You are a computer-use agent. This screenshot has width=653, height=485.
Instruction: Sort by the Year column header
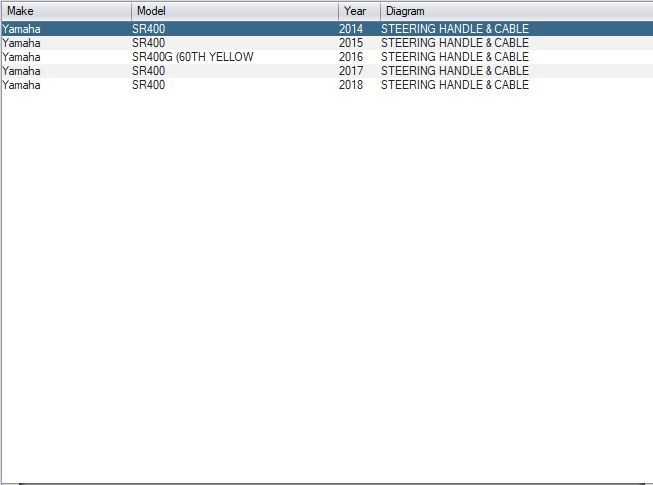pos(359,11)
